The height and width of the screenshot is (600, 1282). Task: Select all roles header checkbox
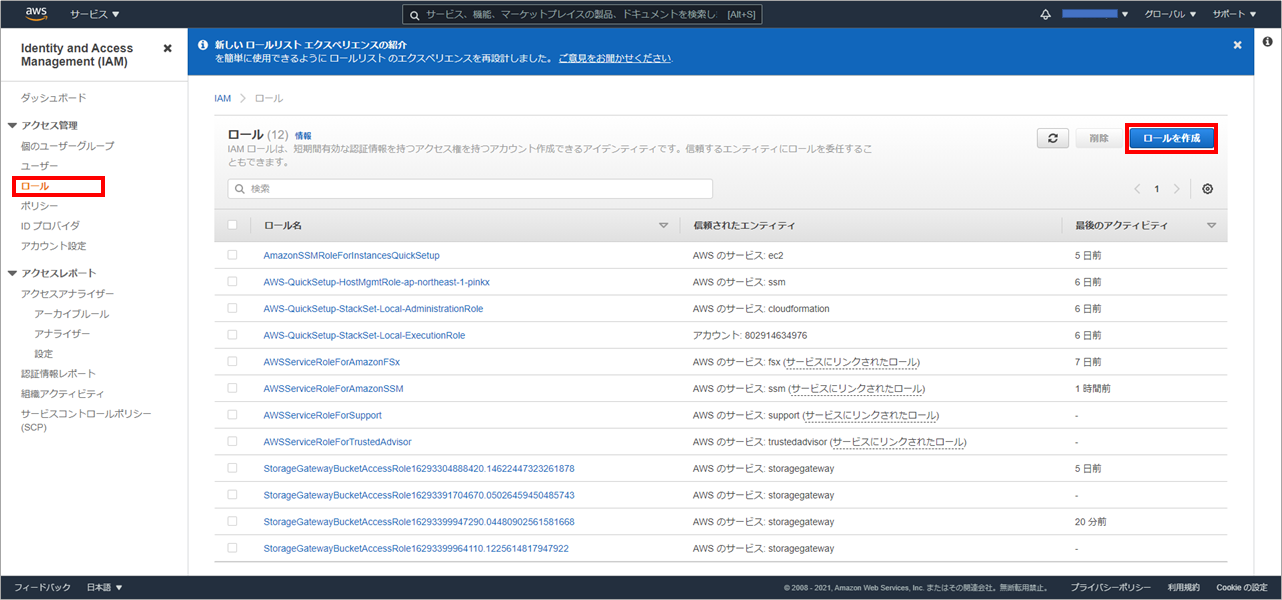click(232, 225)
